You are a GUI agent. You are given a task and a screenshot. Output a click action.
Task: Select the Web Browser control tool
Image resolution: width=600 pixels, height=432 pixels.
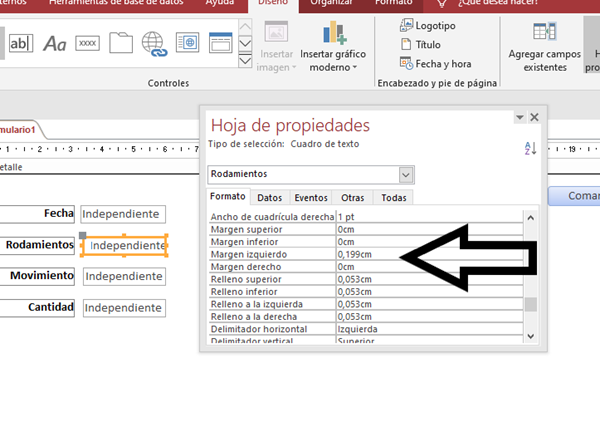click(x=186, y=43)
